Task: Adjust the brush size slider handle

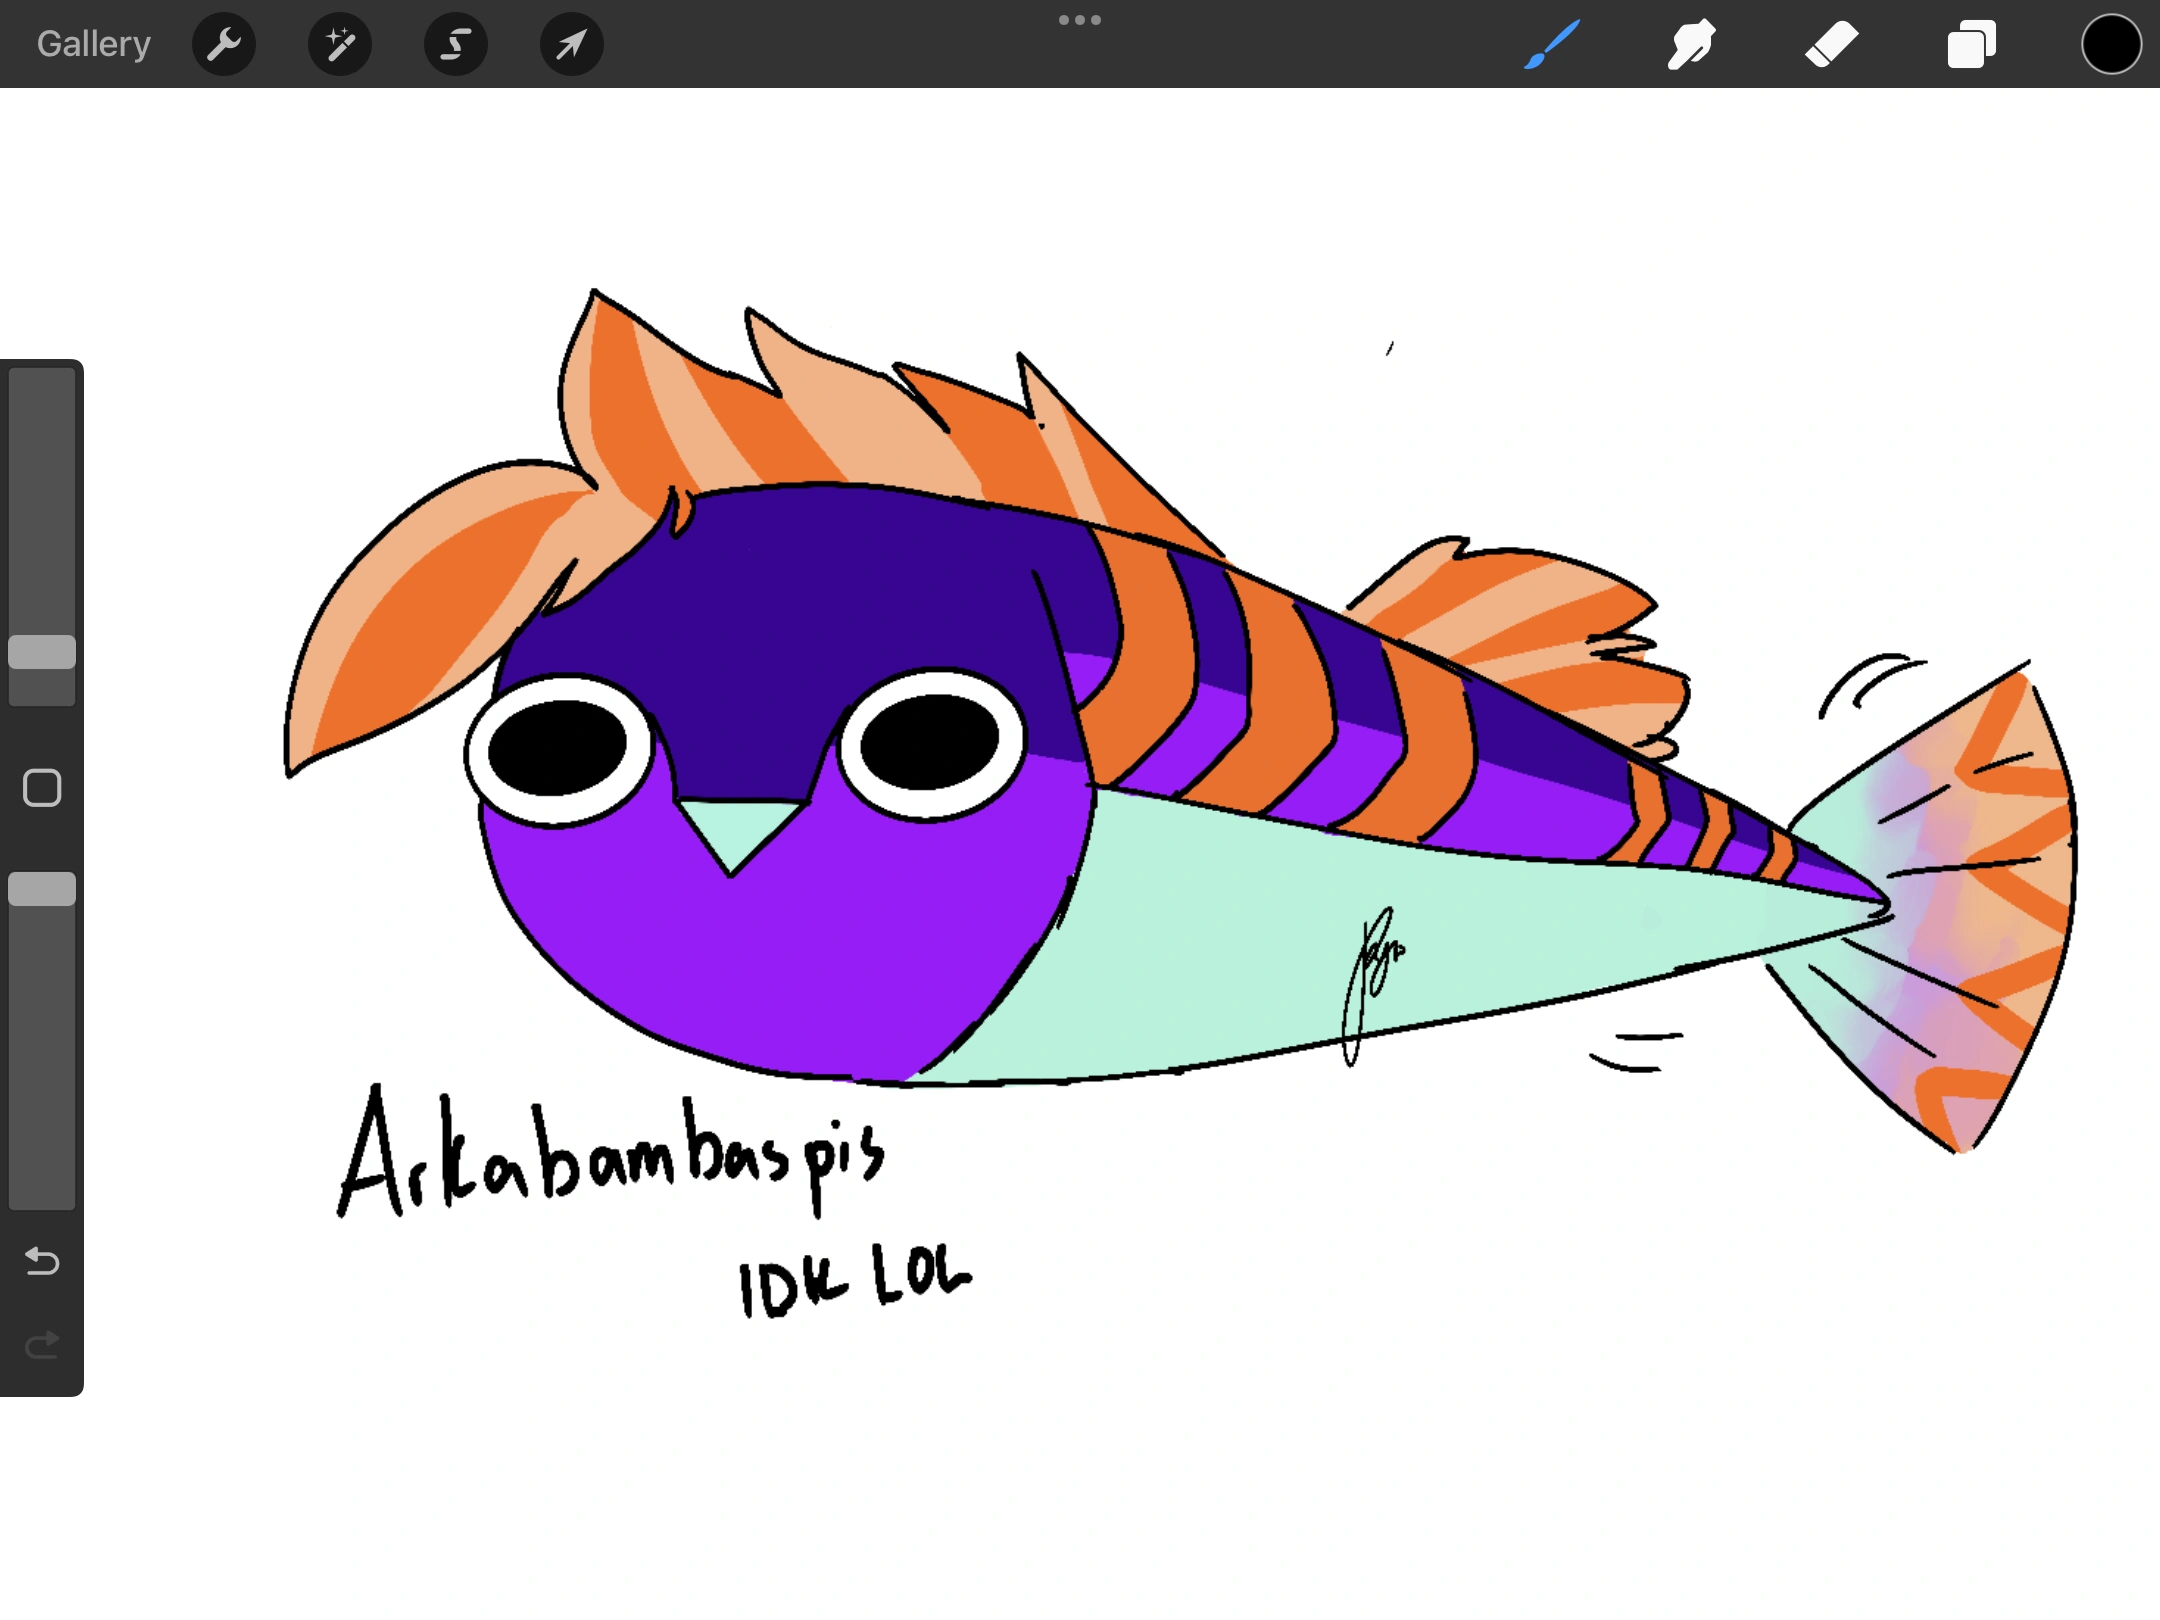Action: [42, 652]
